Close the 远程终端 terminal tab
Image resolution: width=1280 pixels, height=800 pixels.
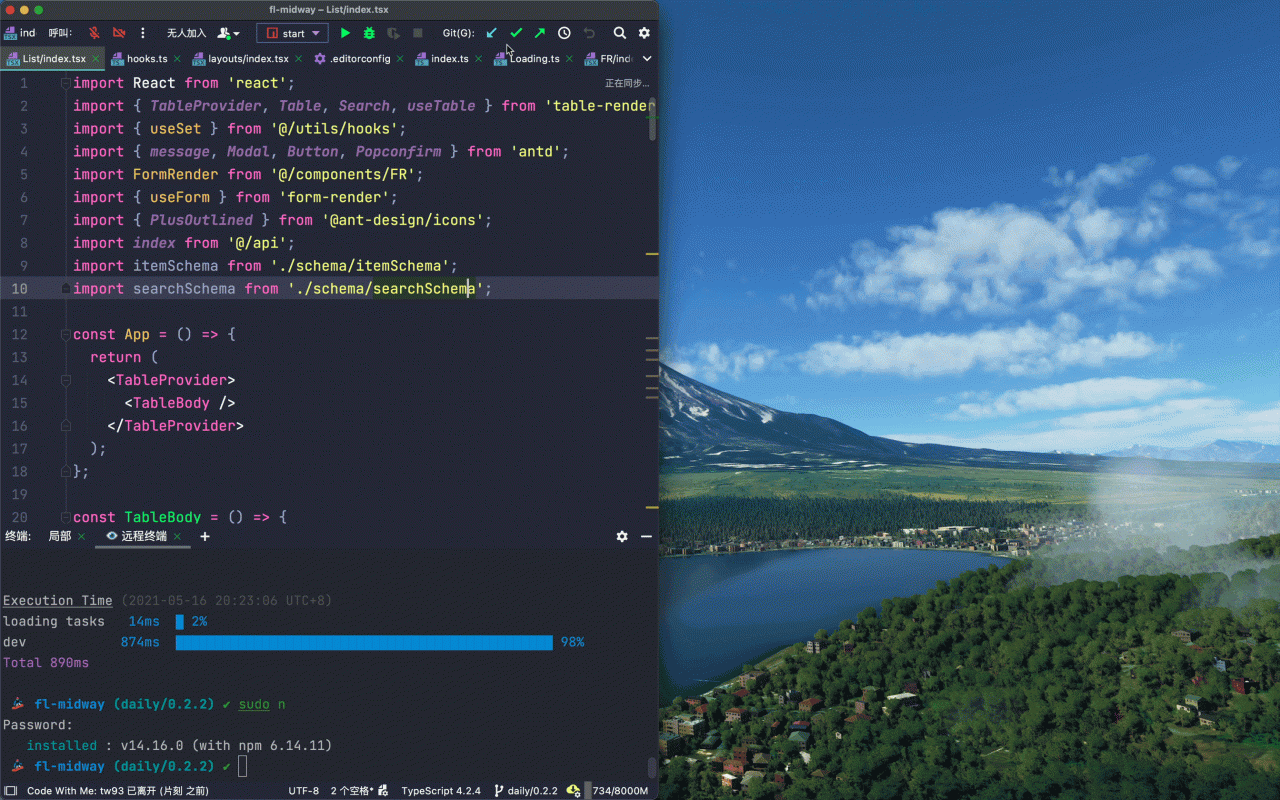coord(178,537)
